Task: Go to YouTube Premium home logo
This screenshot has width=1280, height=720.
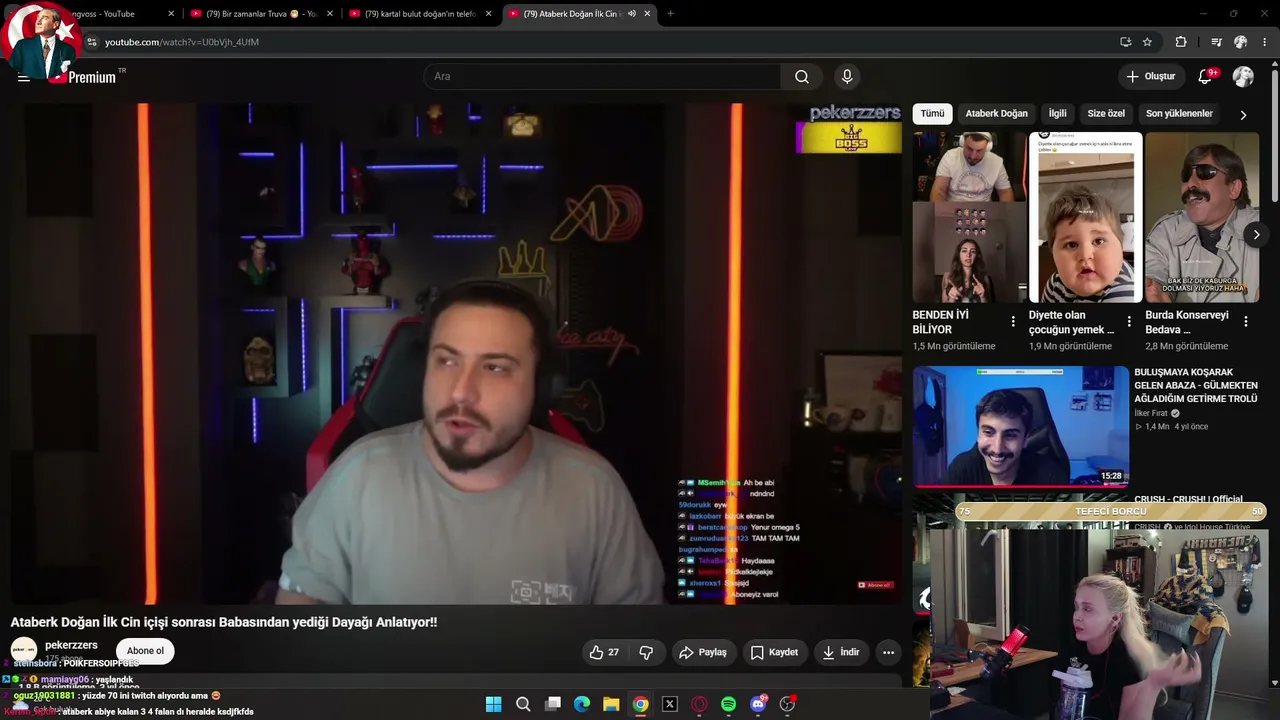Action: [x=86, y=77]
